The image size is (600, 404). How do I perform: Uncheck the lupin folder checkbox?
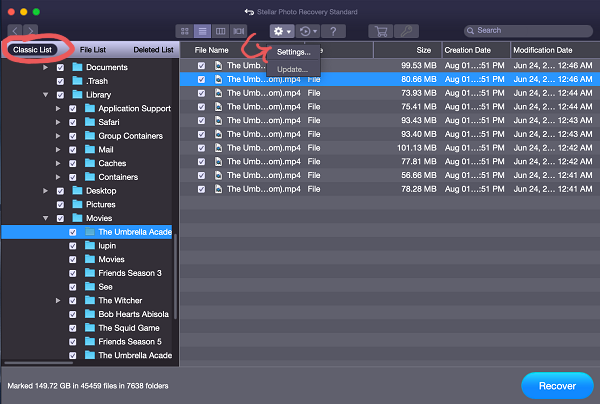tap(72, 246)
